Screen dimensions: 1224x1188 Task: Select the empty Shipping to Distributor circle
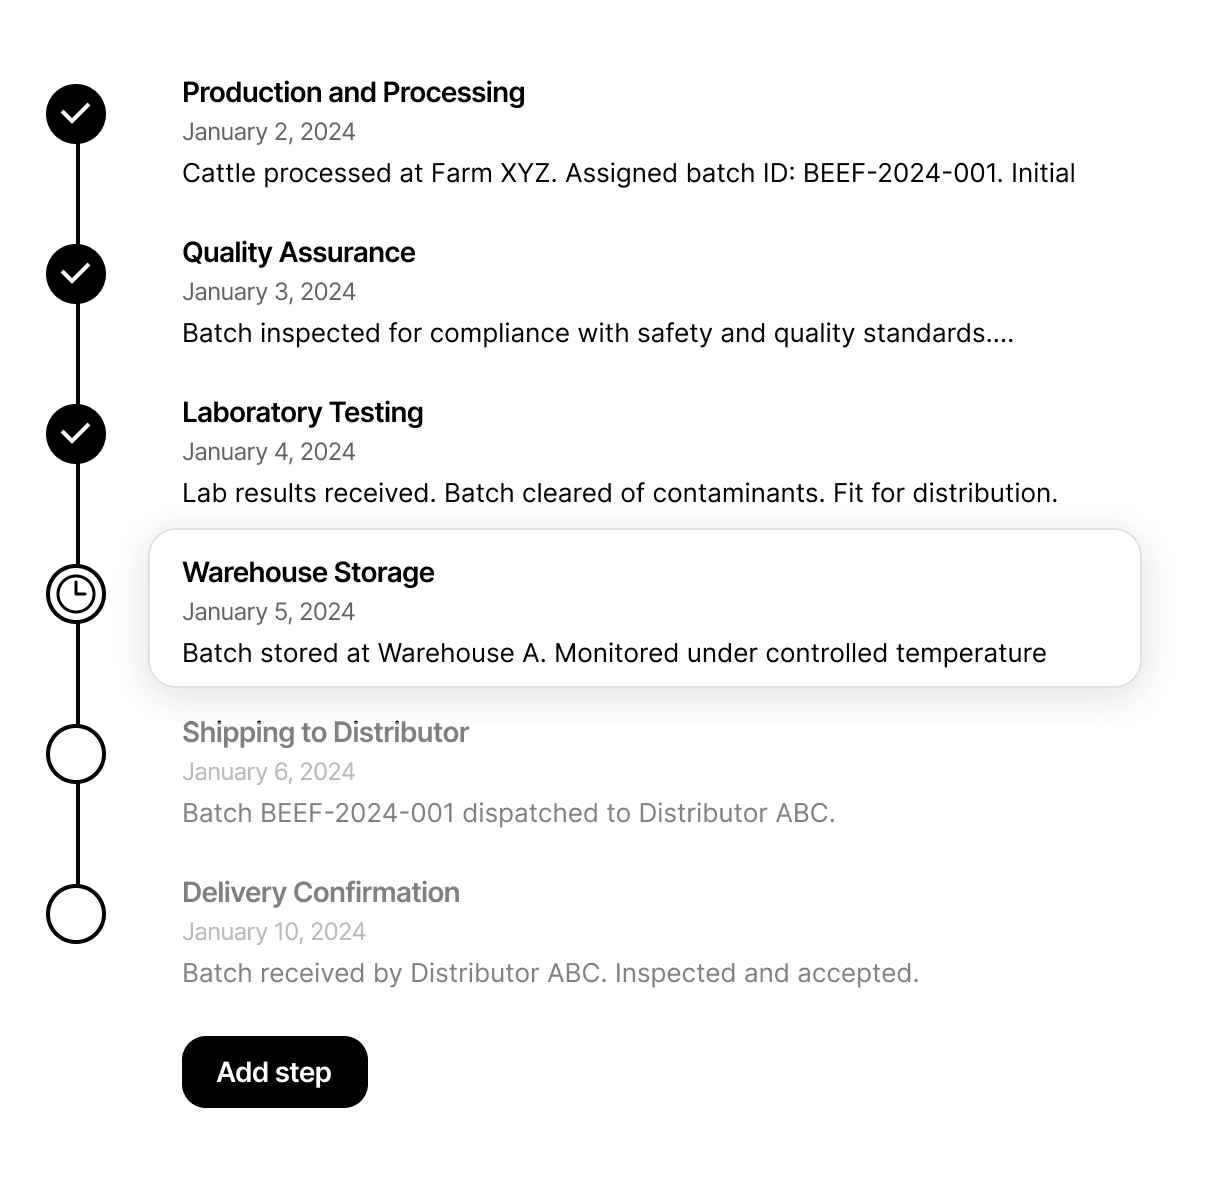pos(76,754)
